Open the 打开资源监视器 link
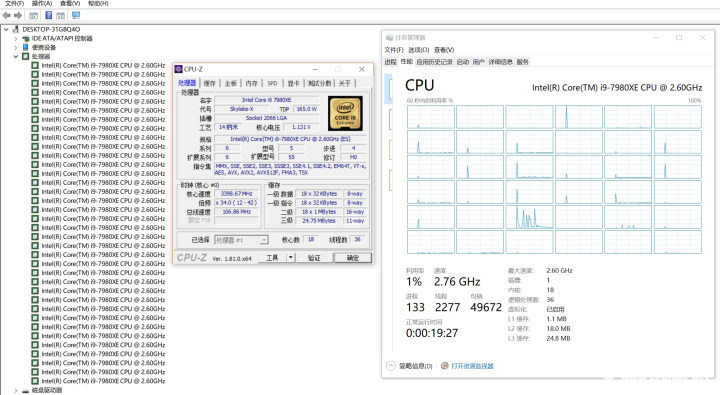The image size is (720, 395). pos(472,366)
